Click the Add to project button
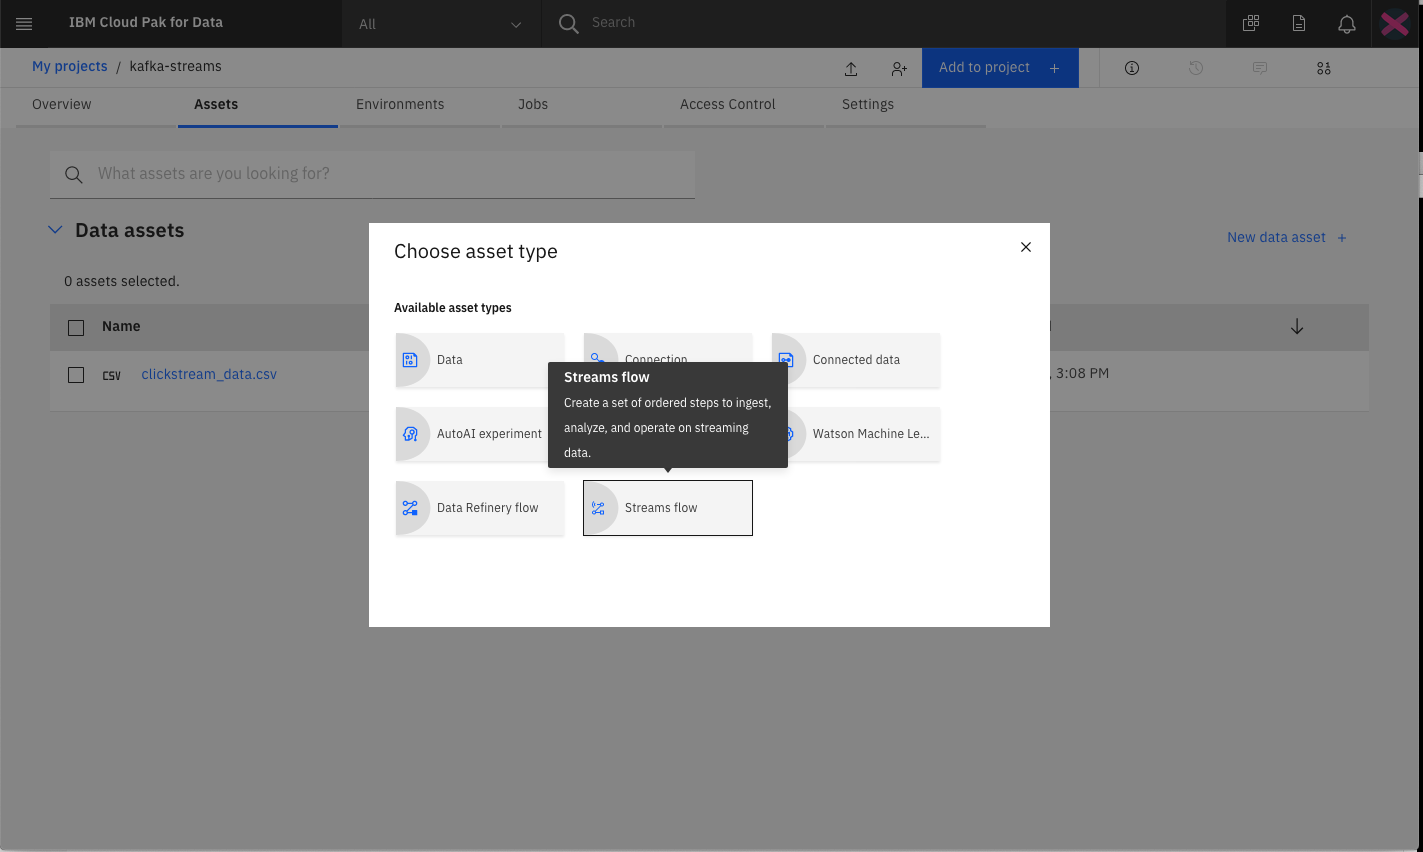 pos(1000,68)
